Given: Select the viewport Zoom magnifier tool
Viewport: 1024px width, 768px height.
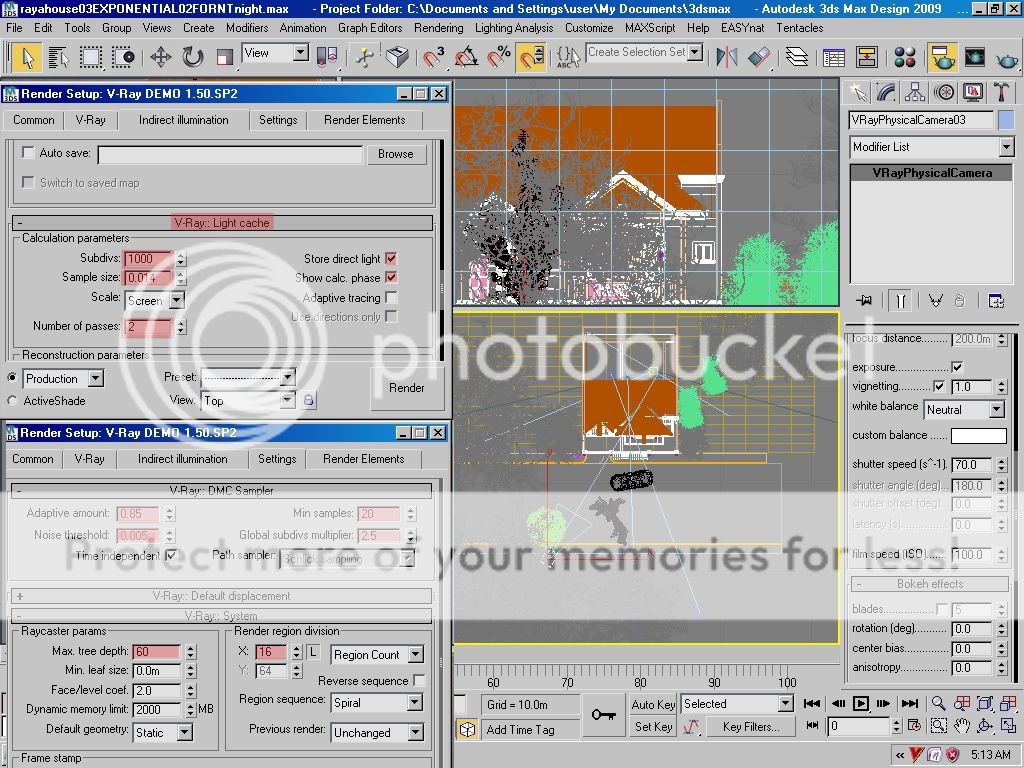Looking at the screenshot, I should pos(938,703).
